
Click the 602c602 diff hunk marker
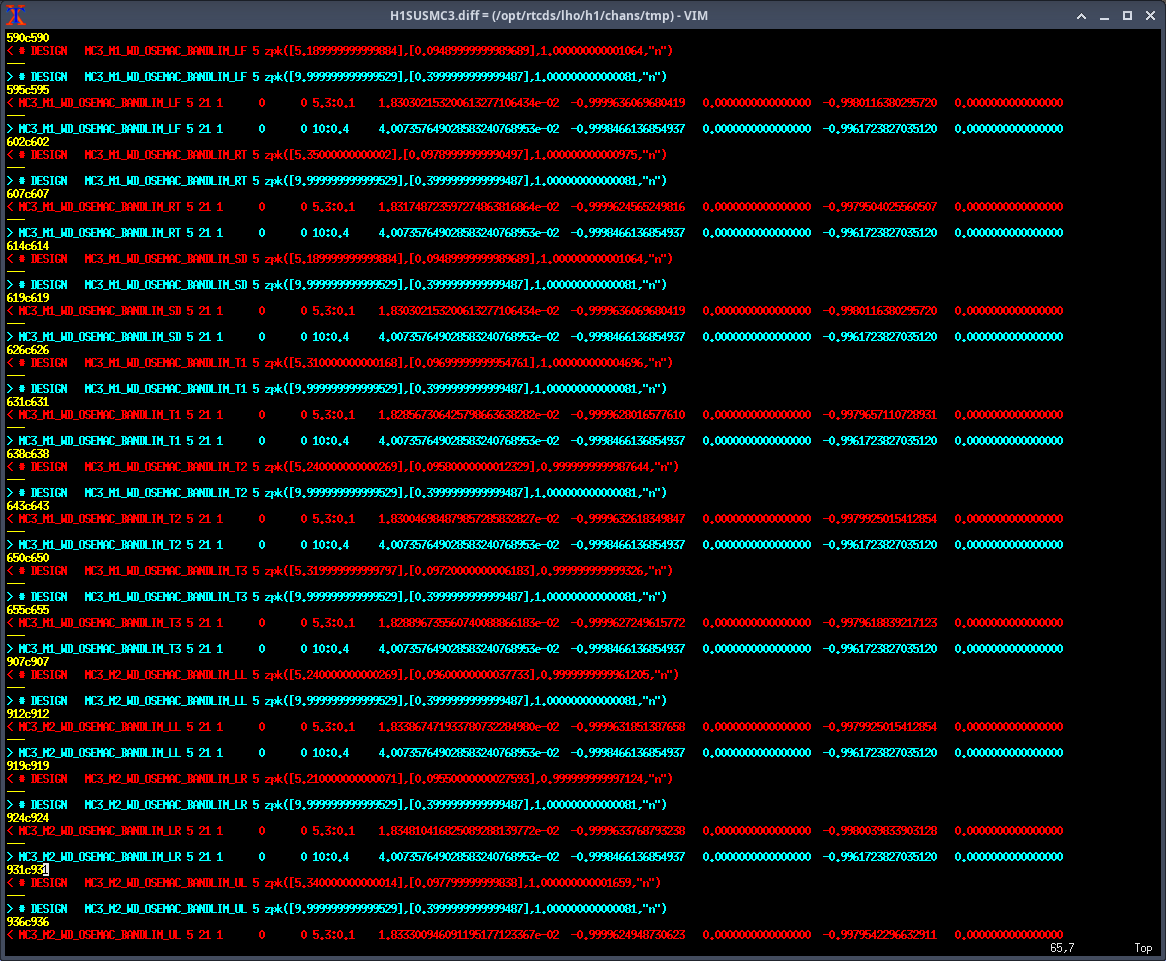coord(28,142)
